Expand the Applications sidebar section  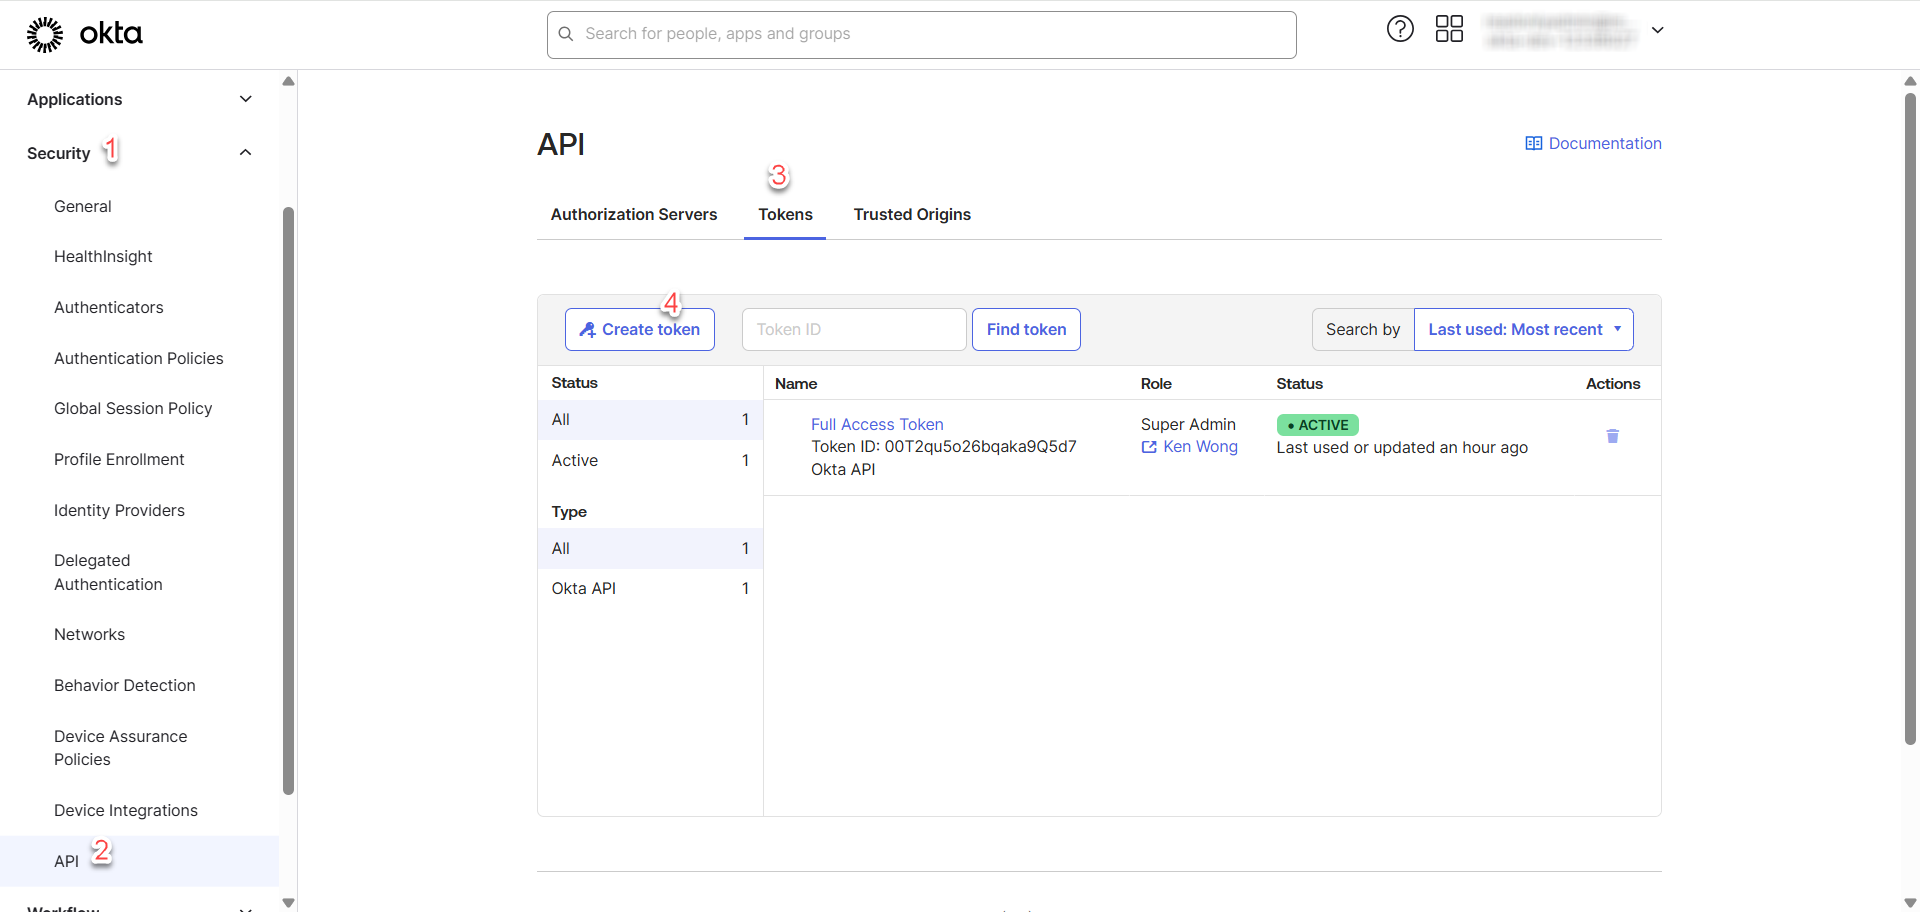245,99
